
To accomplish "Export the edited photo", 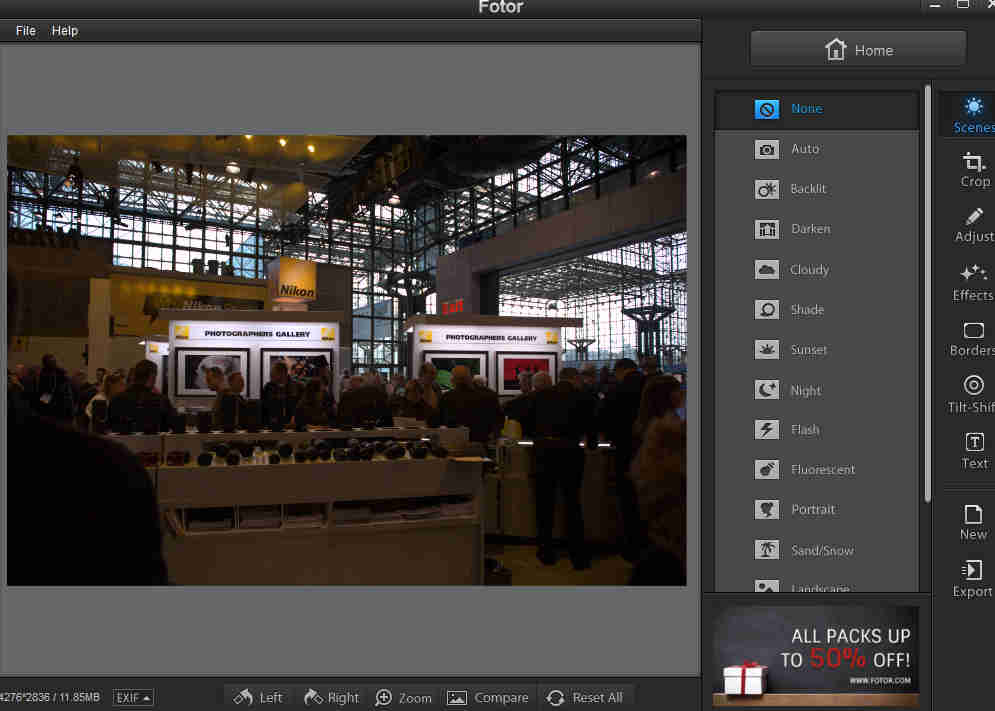I will pyautogui.click(x=973, y=579).
